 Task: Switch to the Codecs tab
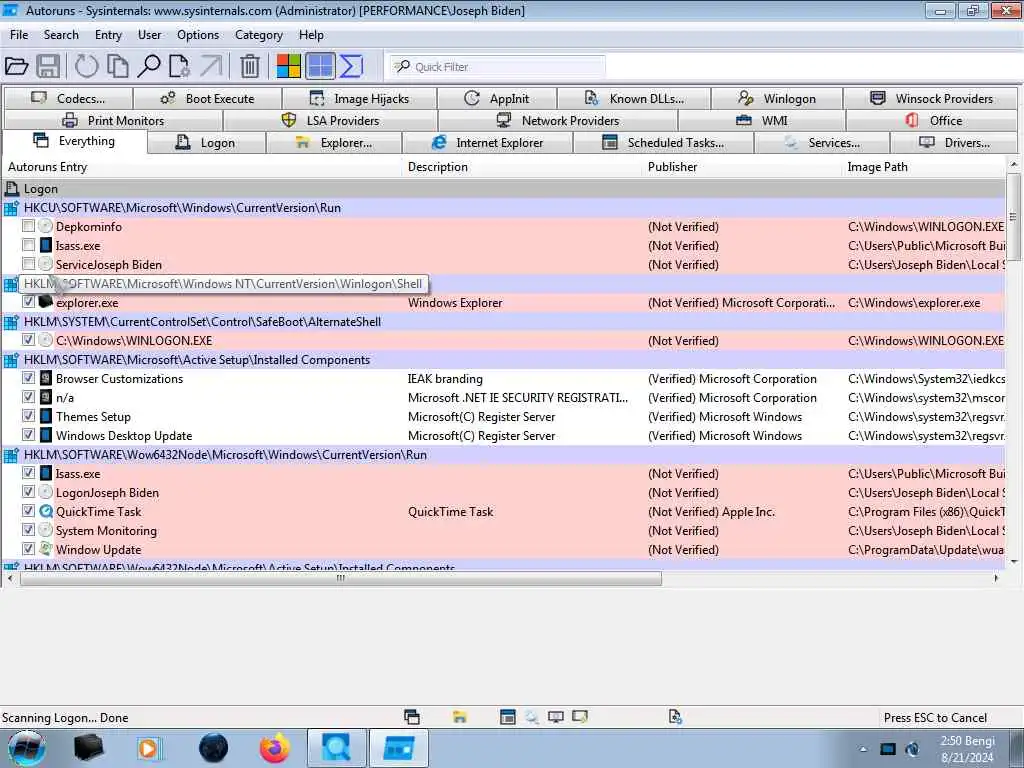68,98
